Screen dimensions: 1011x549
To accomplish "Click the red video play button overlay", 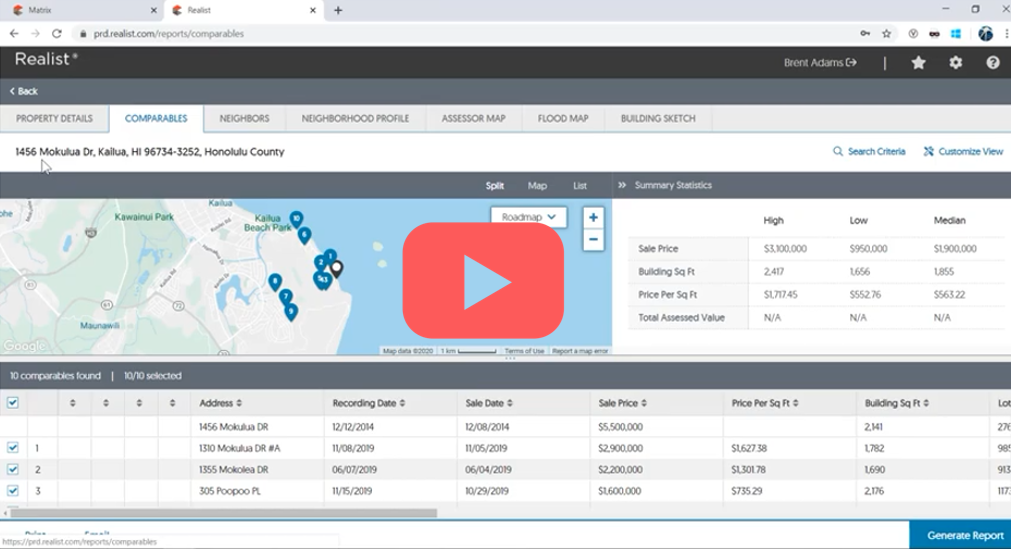I will point(483,281).
